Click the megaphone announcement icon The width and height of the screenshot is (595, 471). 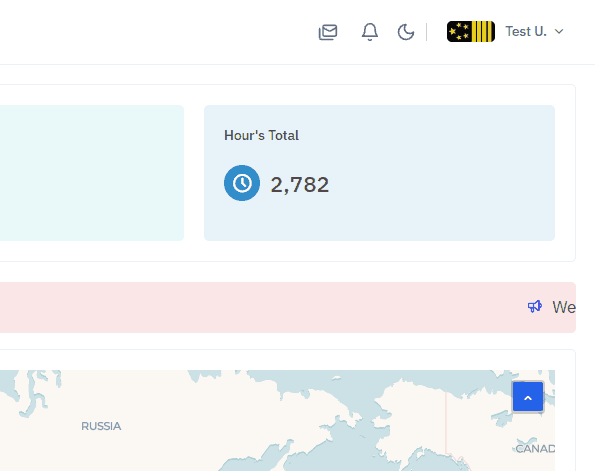[535, 306]
